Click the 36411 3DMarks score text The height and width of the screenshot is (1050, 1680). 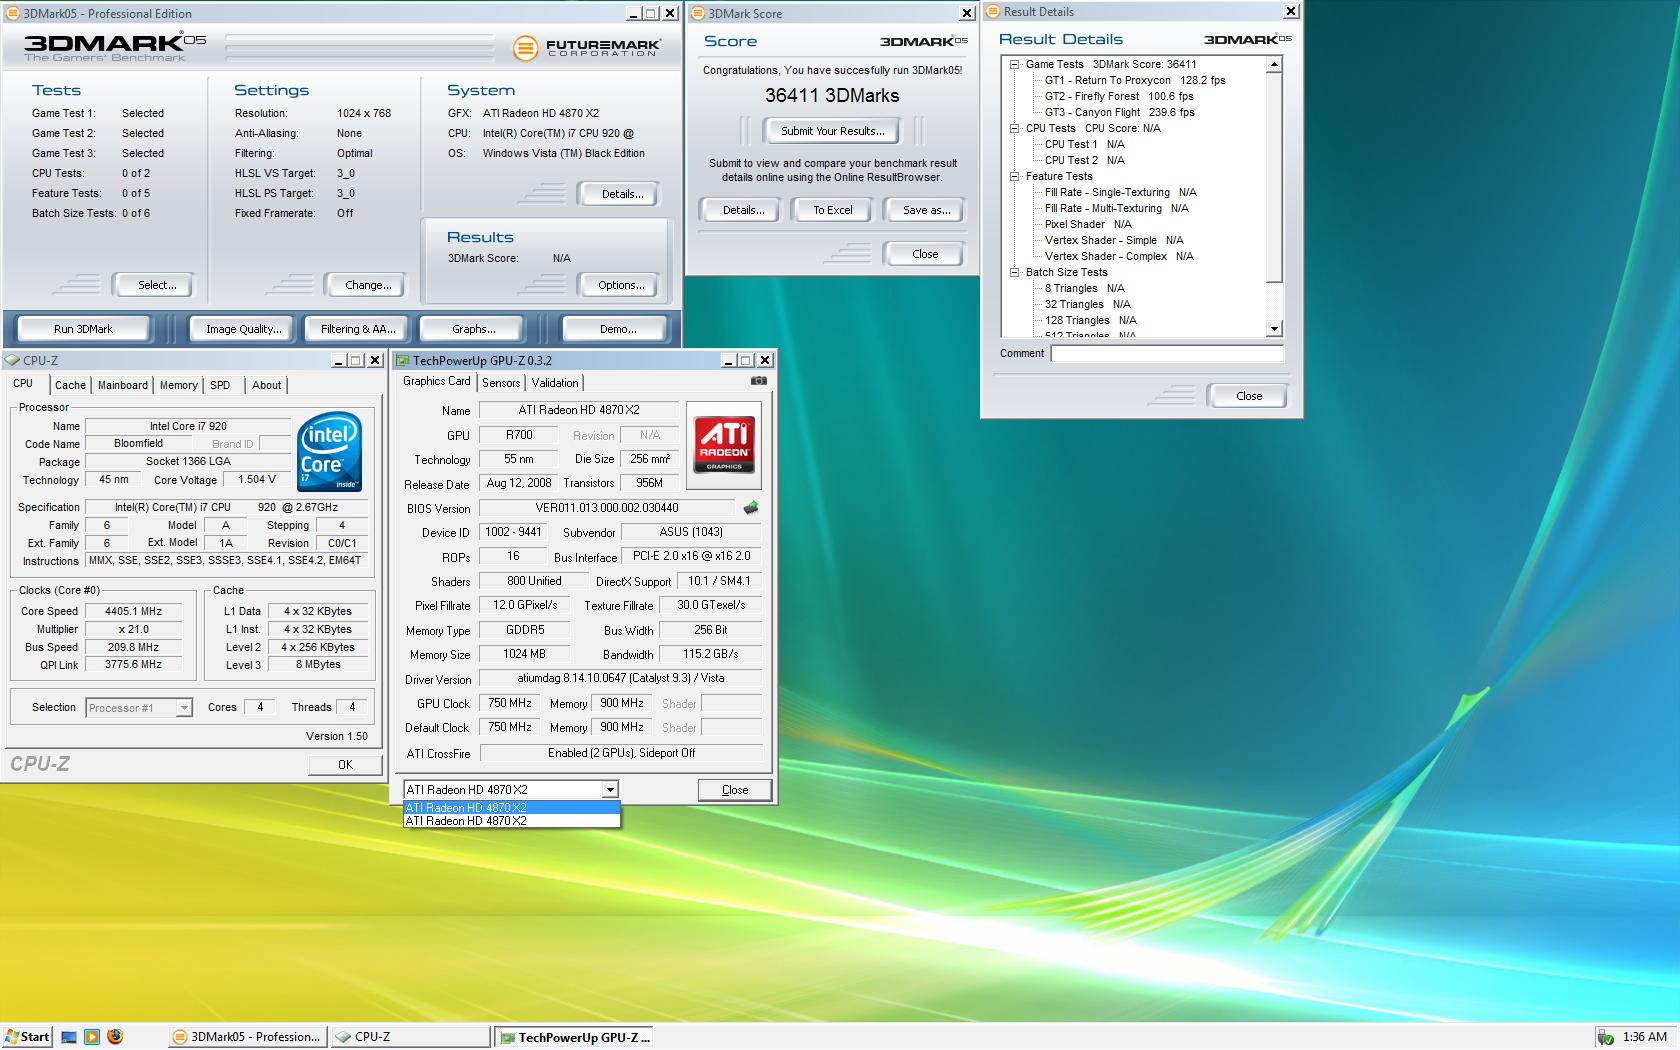pos(832,96)
